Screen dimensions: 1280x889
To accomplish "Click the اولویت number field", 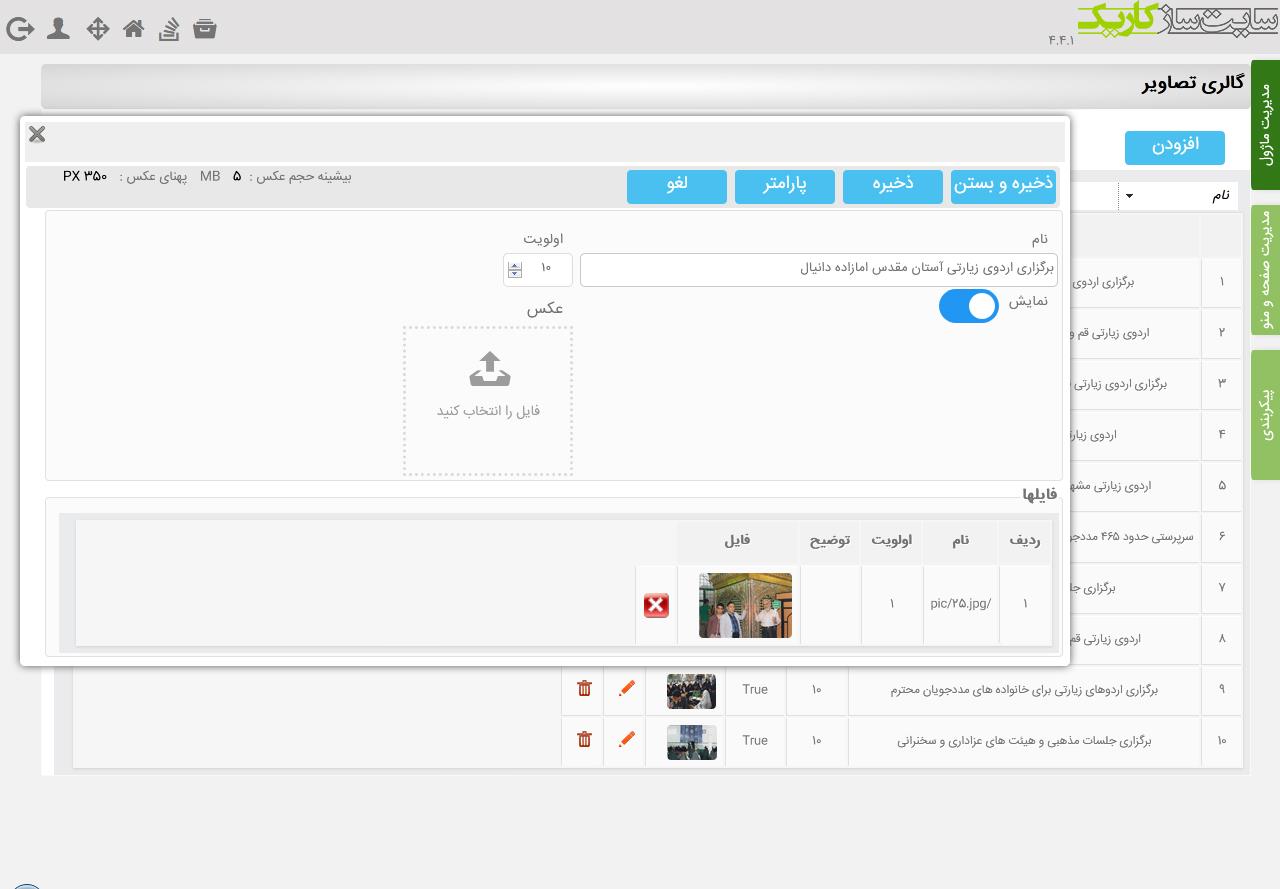I will [538, 269].
